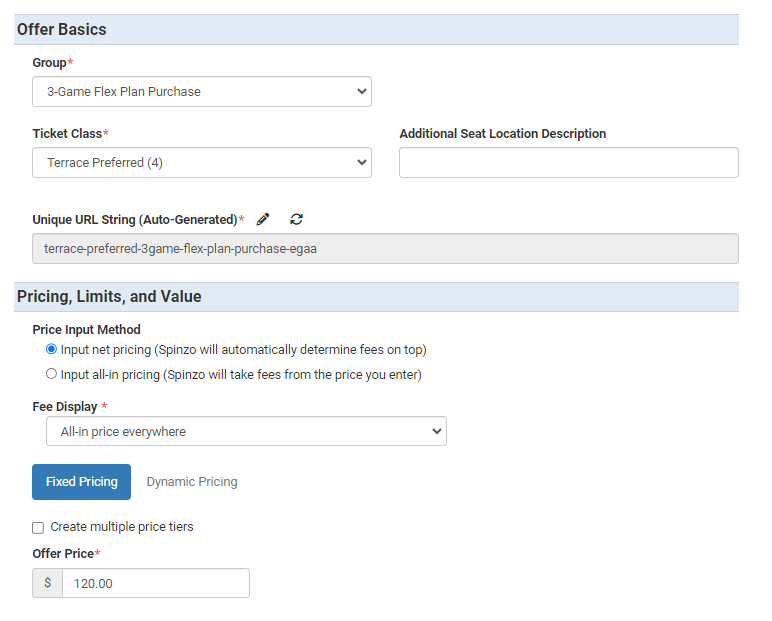Click the Additional Seat Location Description field
The image size is (772, 621).
569,163
